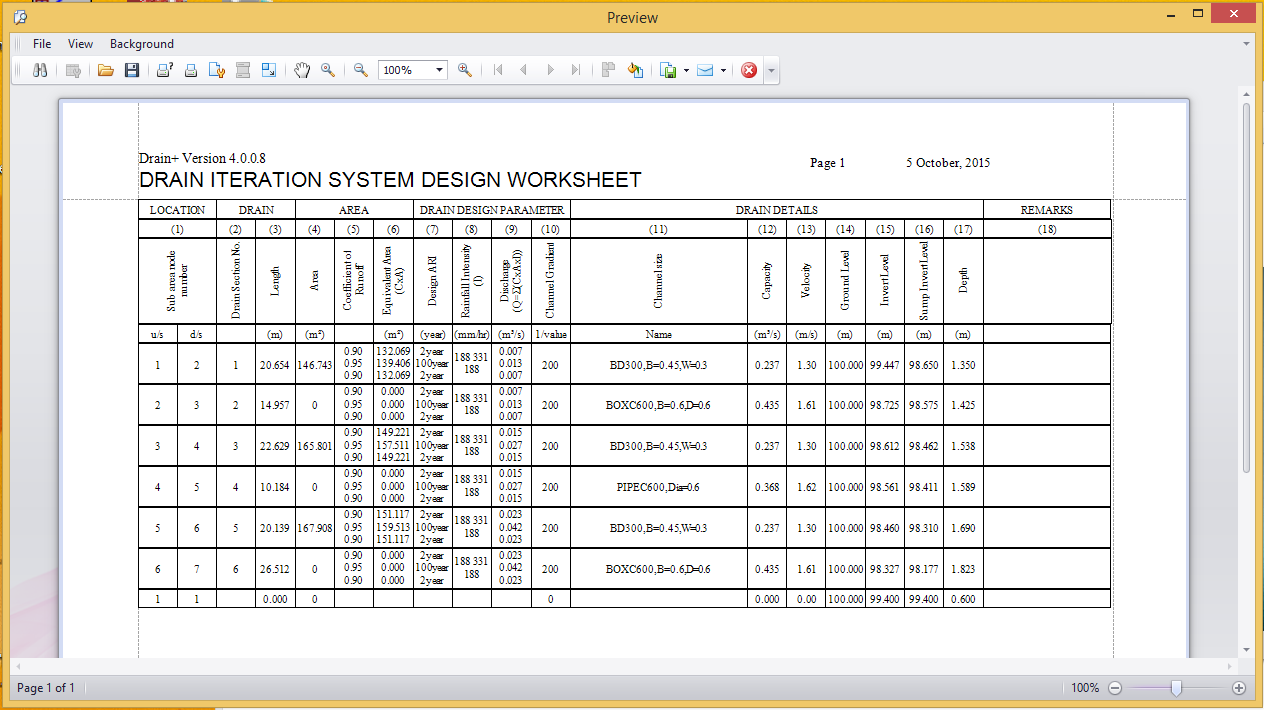Click the Send via E-mail envelope icon
The width and height of the screenshot is (1264, 710).
pos(705,70)
